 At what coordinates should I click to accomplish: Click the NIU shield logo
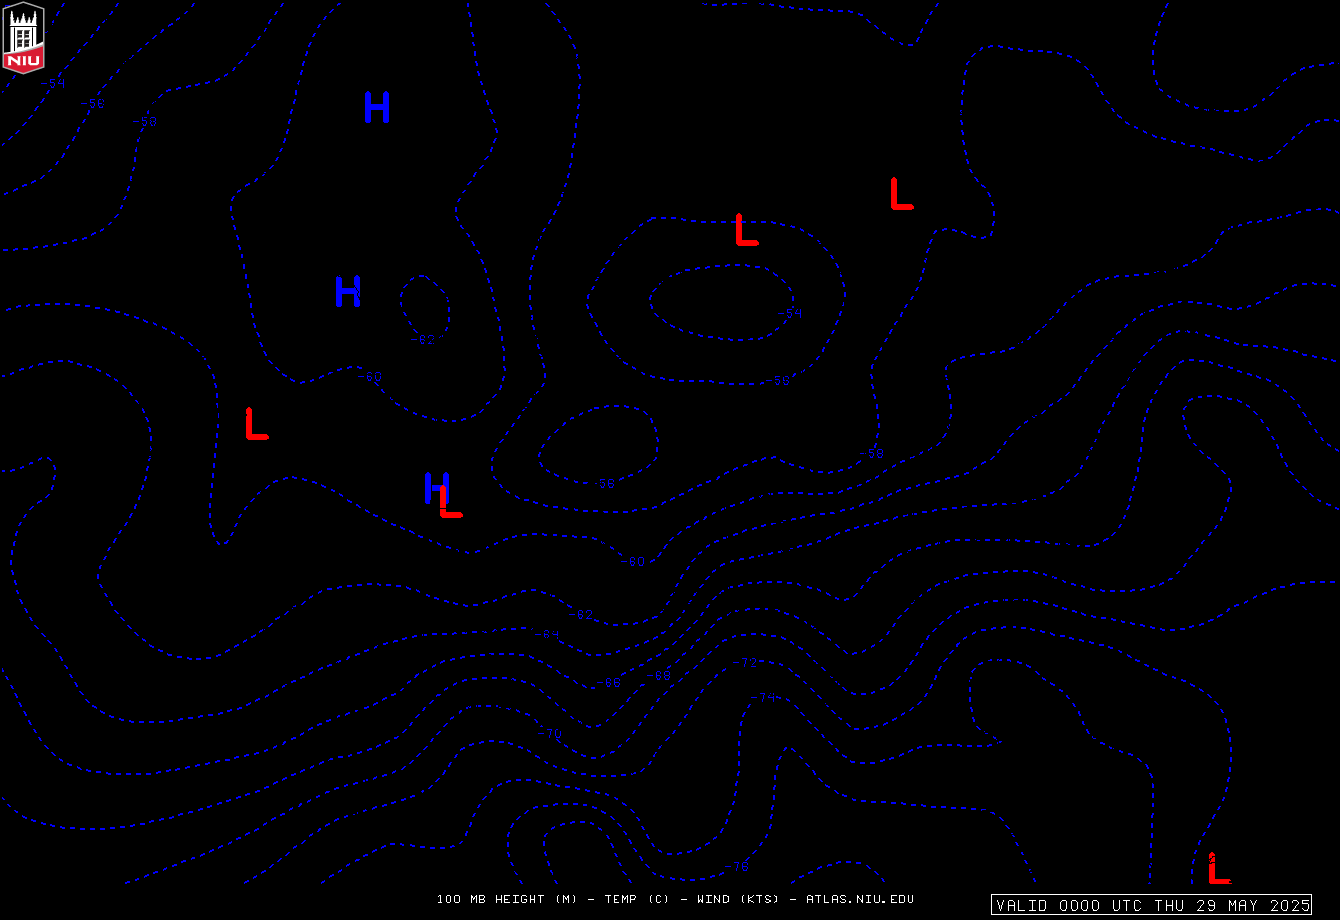coord(23,38)
